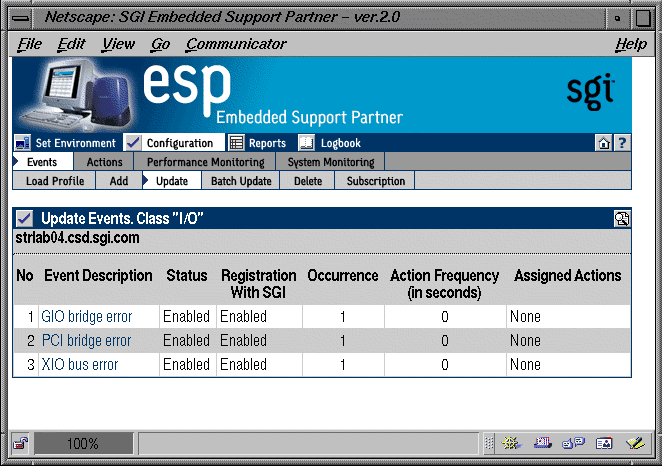Click Status Enabled cell for GIO bridge error
This screenshot has width=662, height=466.
(186, 317)
